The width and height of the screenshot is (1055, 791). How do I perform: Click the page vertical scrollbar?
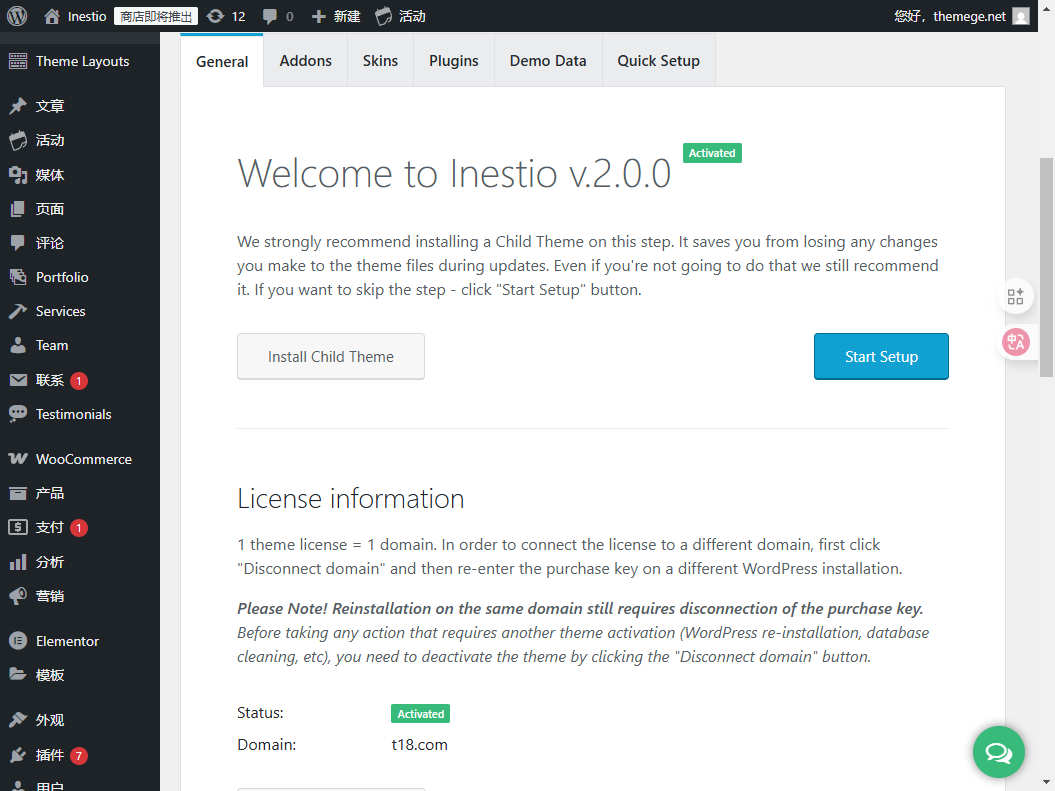(x=1046, y=268)
